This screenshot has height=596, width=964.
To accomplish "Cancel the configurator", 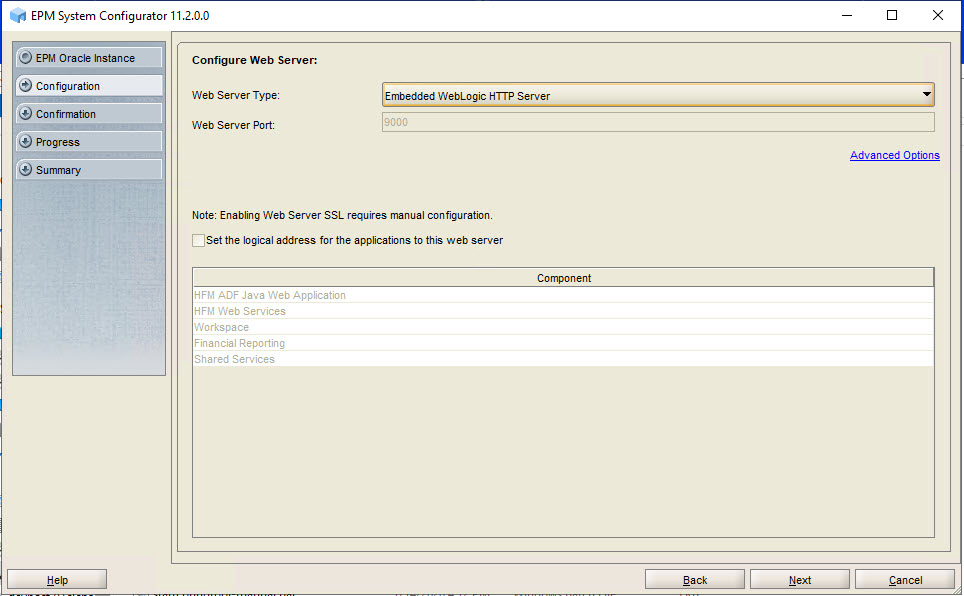I will pyautogui.click(x=905, y=579).
